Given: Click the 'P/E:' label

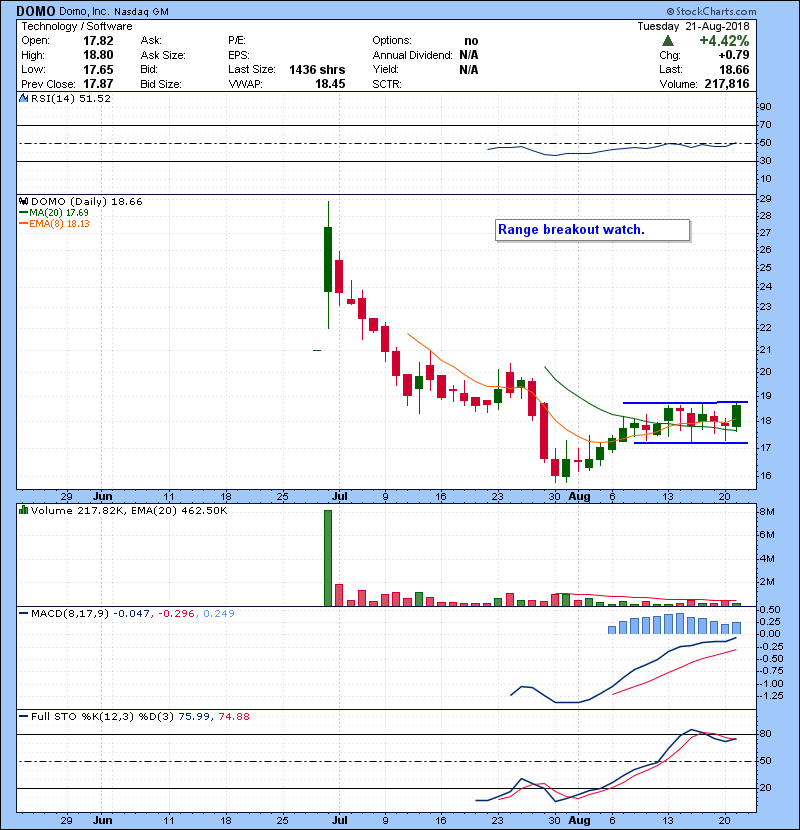Looking at the screenshot, I should [x=237, y=41].
